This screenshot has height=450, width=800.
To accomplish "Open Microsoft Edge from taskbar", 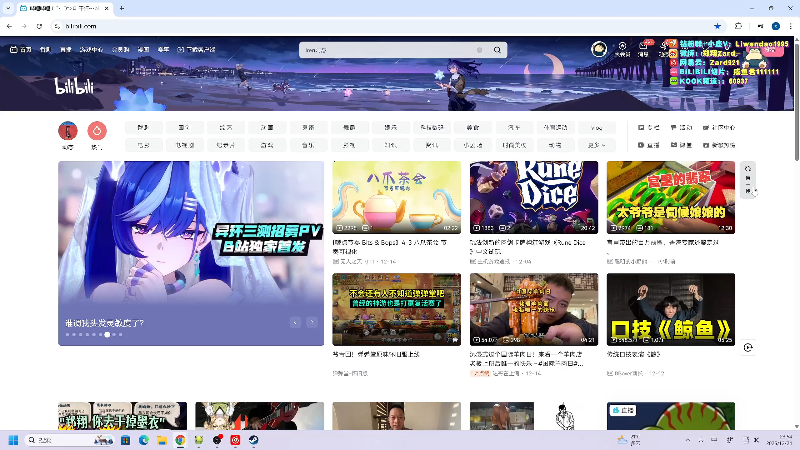I will (x=143, y=440).
